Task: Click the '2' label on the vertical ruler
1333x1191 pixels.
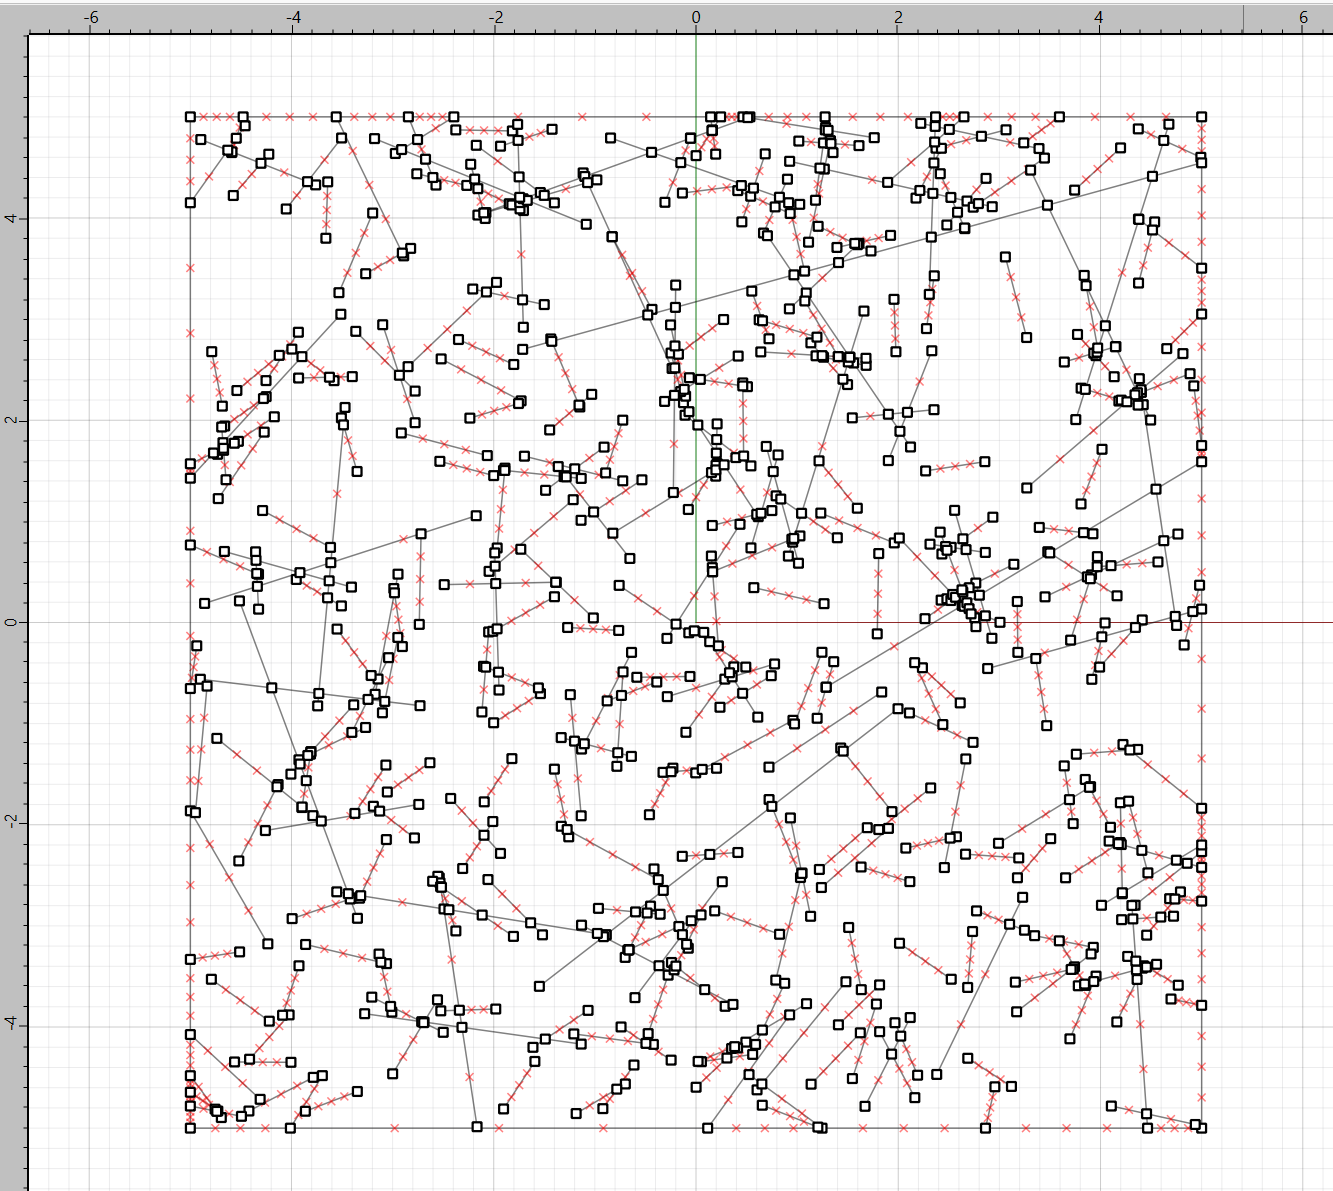Action: pyautogui.click(x=13, y=420)
